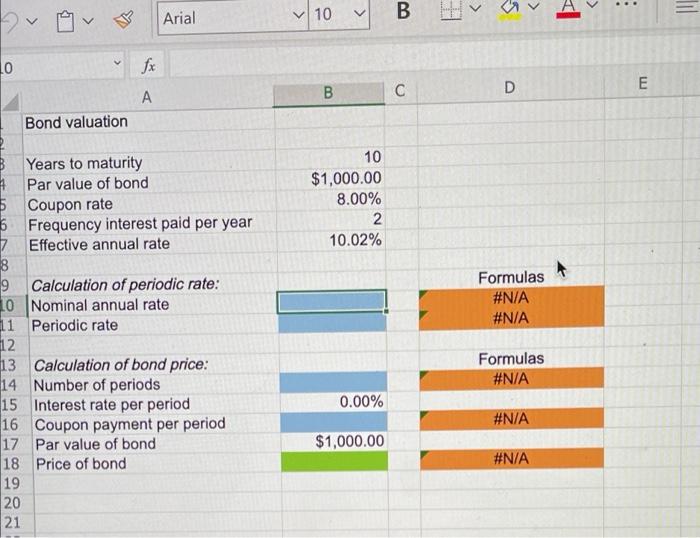Viewport: 700px width, 538px height.
Task: Select the frequency value 2 cell
Action: tap(331, 219)
